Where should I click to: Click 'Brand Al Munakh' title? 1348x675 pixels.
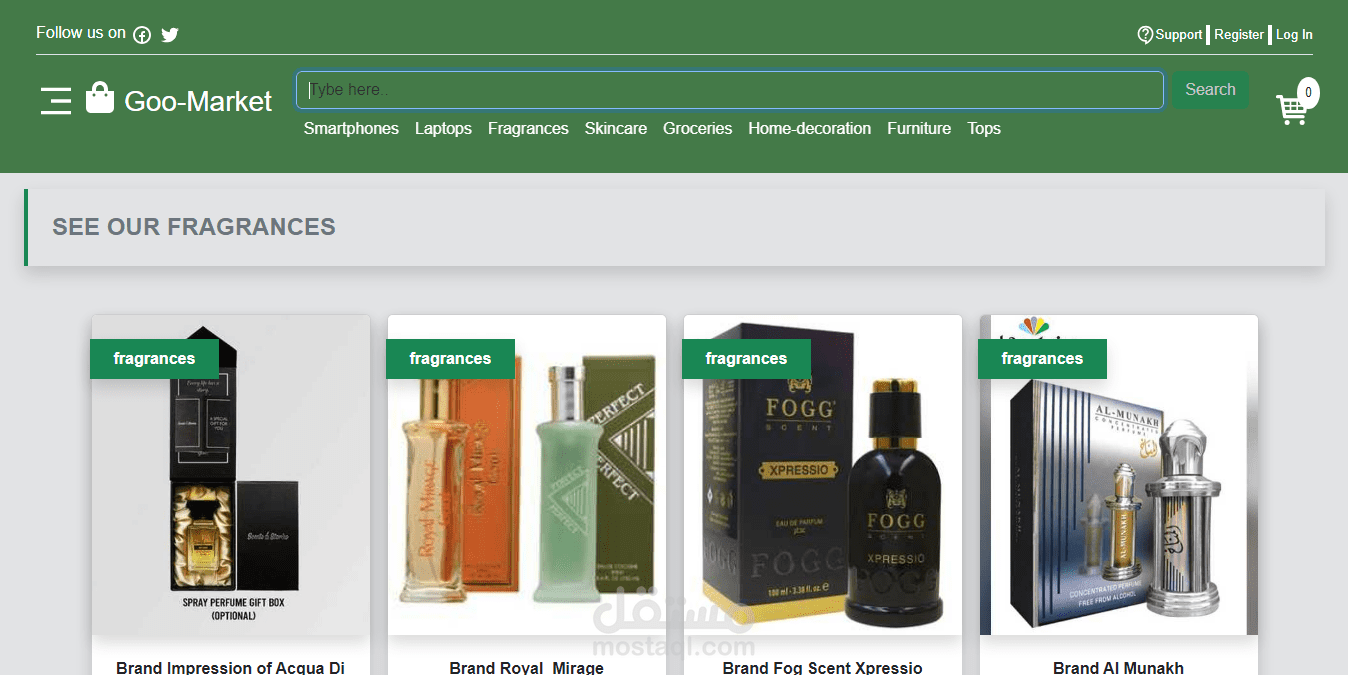click(1119, 667)
